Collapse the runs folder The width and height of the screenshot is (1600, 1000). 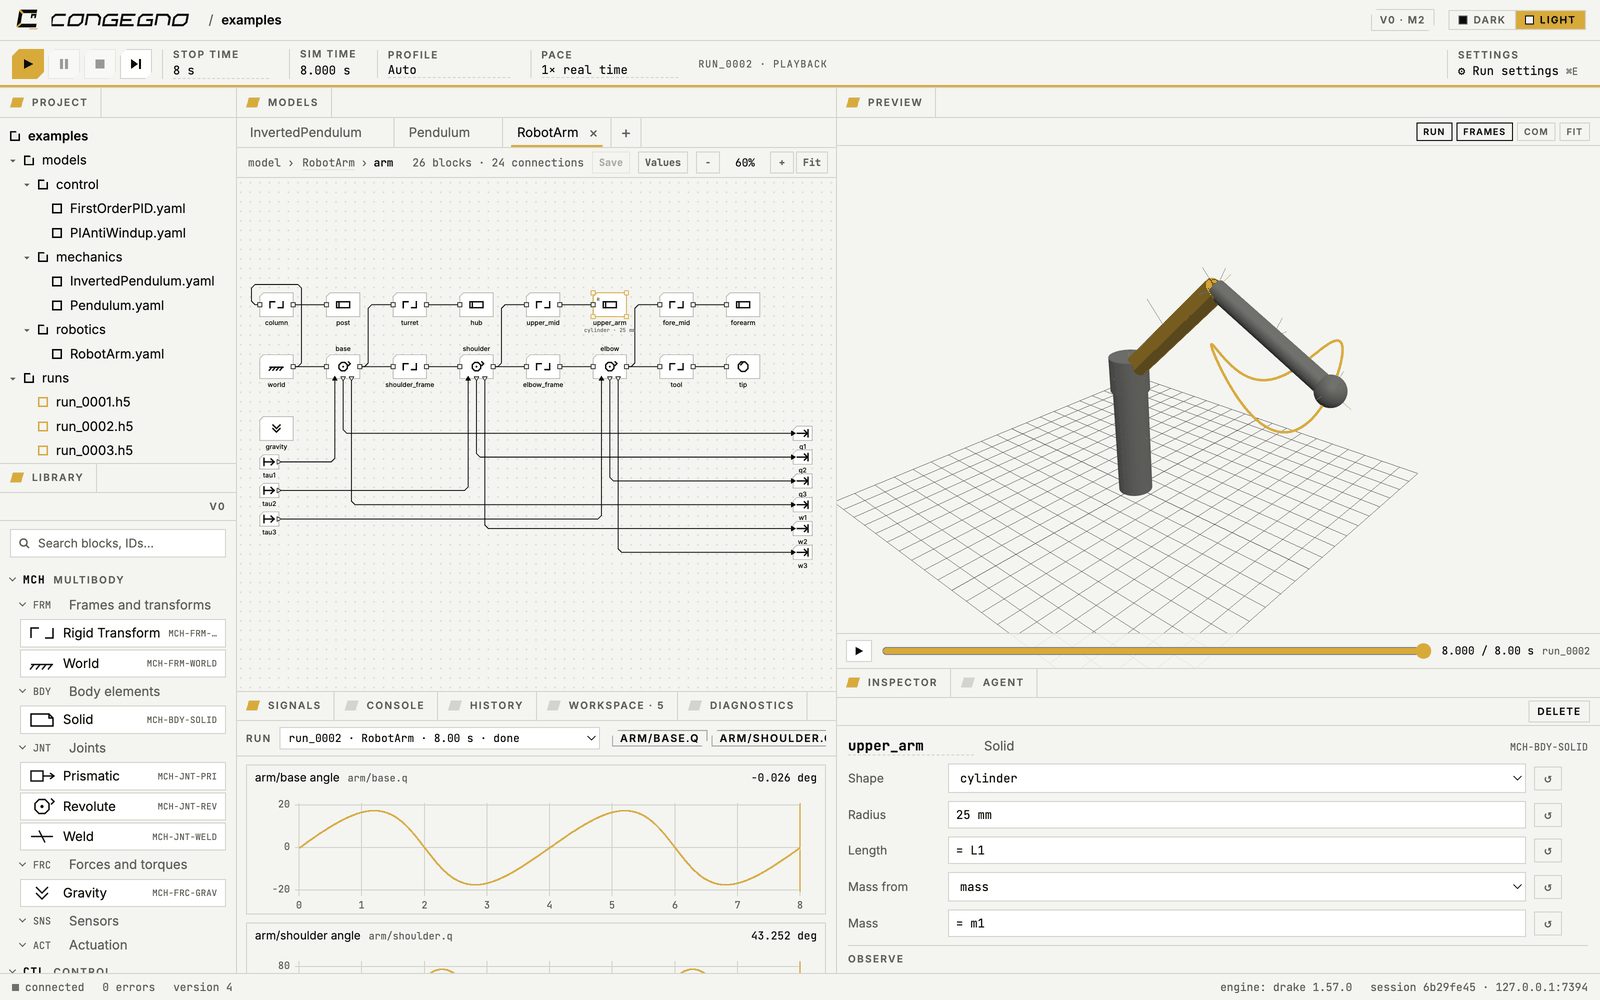pos(13,379)
